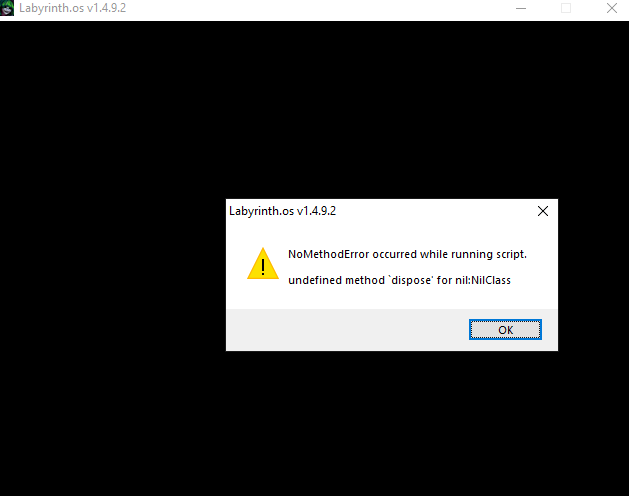Click the 'undefined method dispose for nil:NilClass' line
Image resolution: width=629 pixels, height=496 pixels.
click(399, 280)
